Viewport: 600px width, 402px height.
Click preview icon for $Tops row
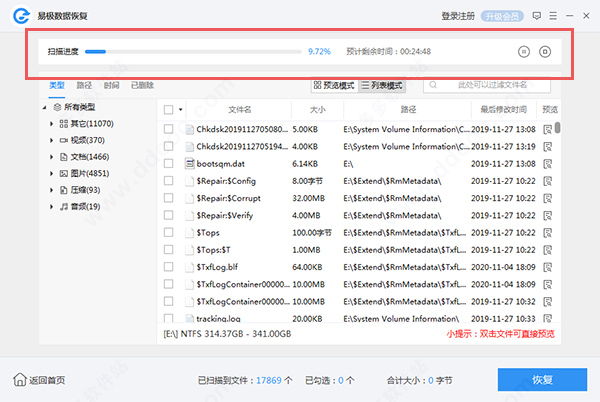coord(548,233)
